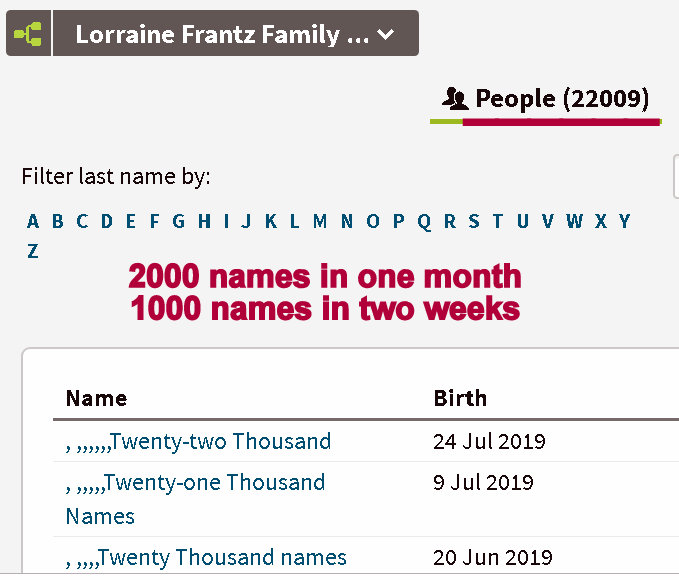
Task: Filter last names by letter M
Action: [x=319, y=222]
